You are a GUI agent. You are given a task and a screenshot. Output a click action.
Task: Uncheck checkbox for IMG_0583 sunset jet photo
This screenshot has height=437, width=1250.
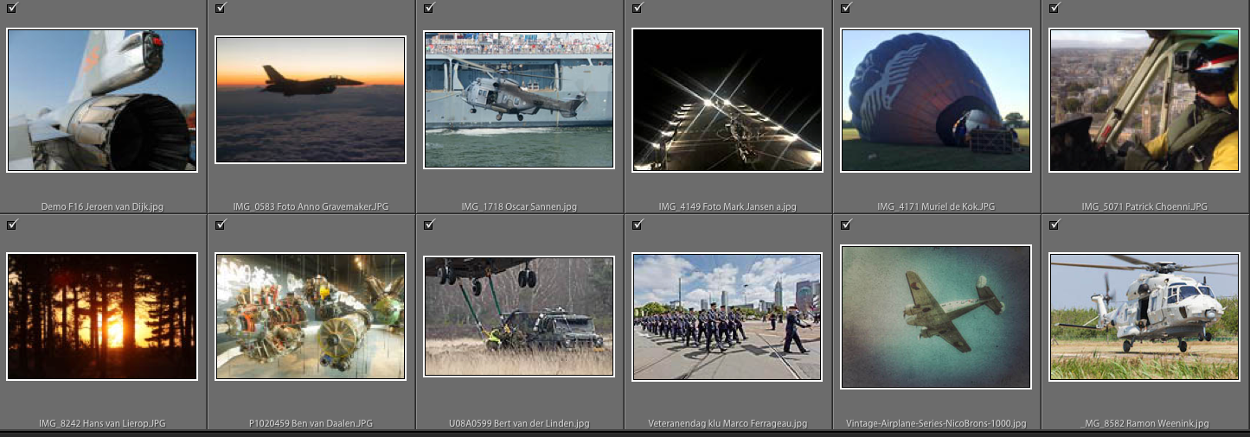220,8
